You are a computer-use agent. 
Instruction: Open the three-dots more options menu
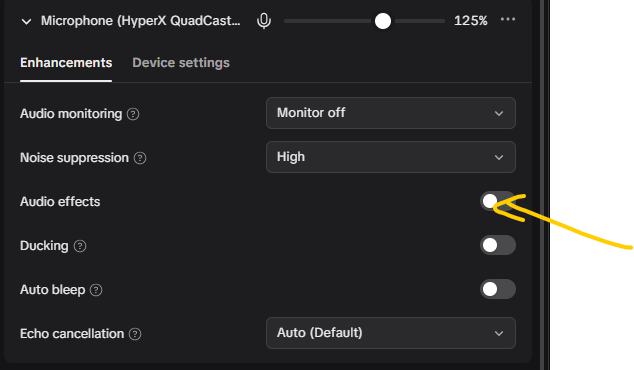click(508, 19)
